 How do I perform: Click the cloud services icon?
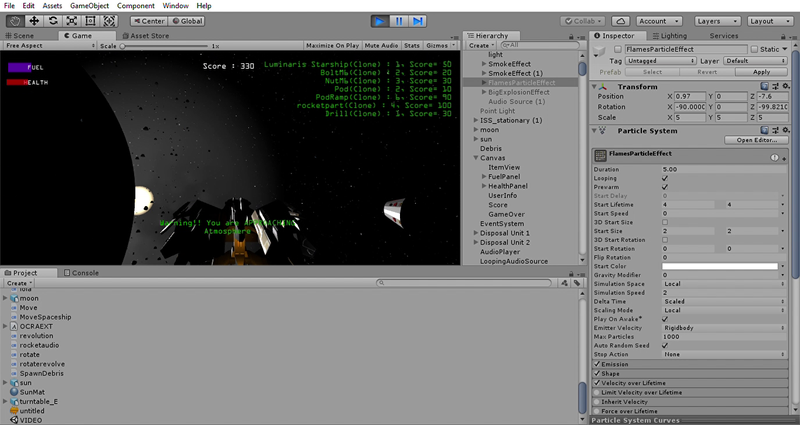[x=621, y=20]
